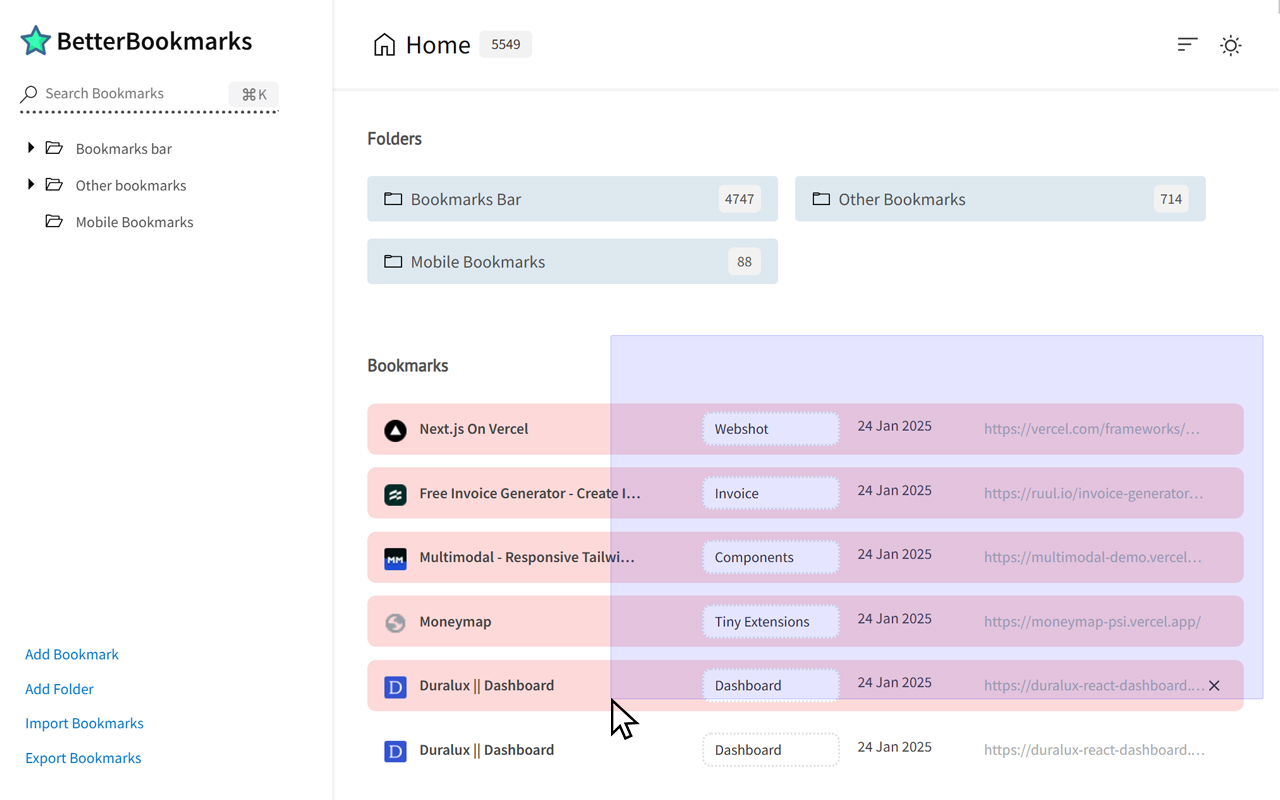Select Other bookmarks in sidebar tree
The image size is (1280, 800).
point(131,186)
